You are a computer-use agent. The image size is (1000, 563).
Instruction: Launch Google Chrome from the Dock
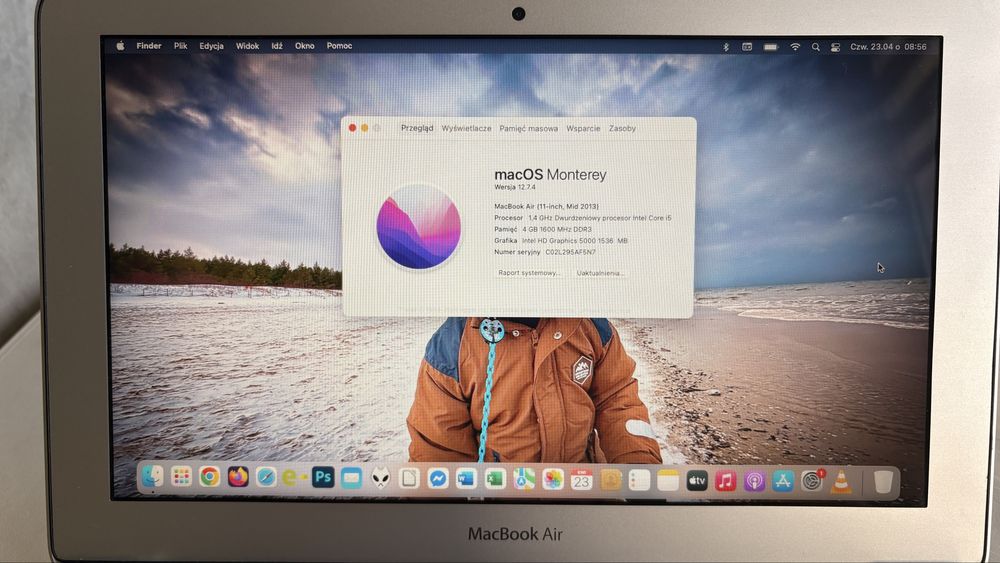[x=209, y=477]
